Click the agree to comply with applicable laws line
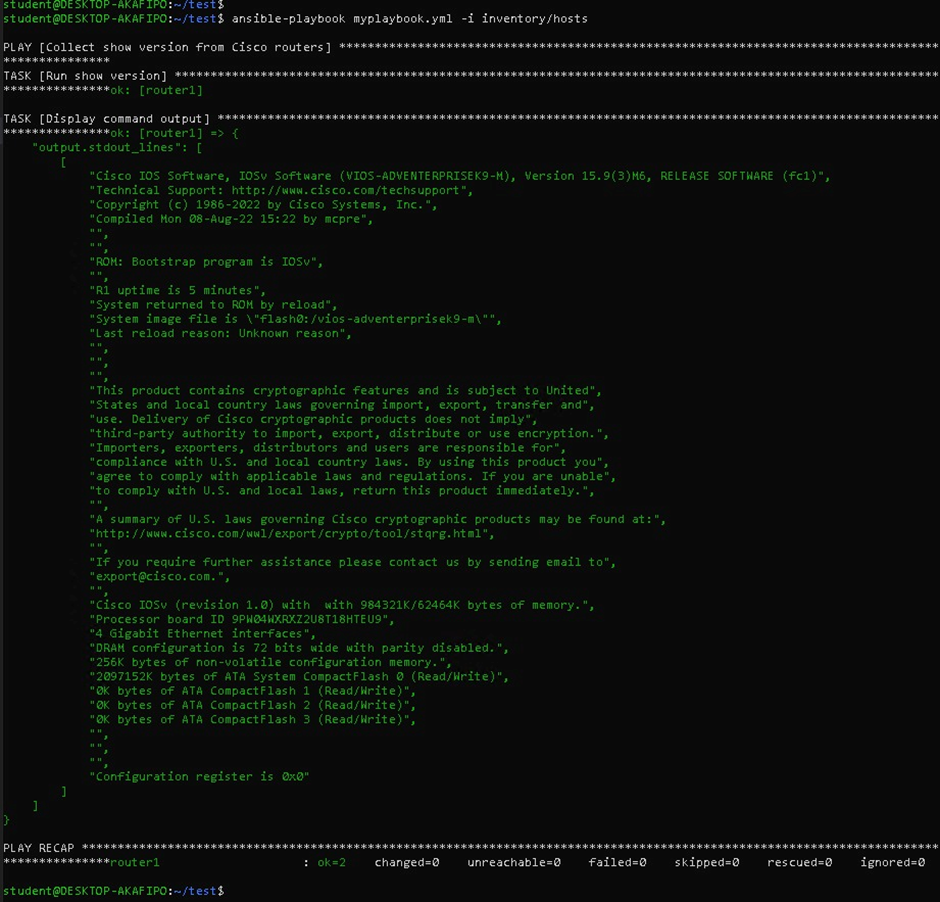The height and width of the screenshot is (902, 940). (352, 477)
